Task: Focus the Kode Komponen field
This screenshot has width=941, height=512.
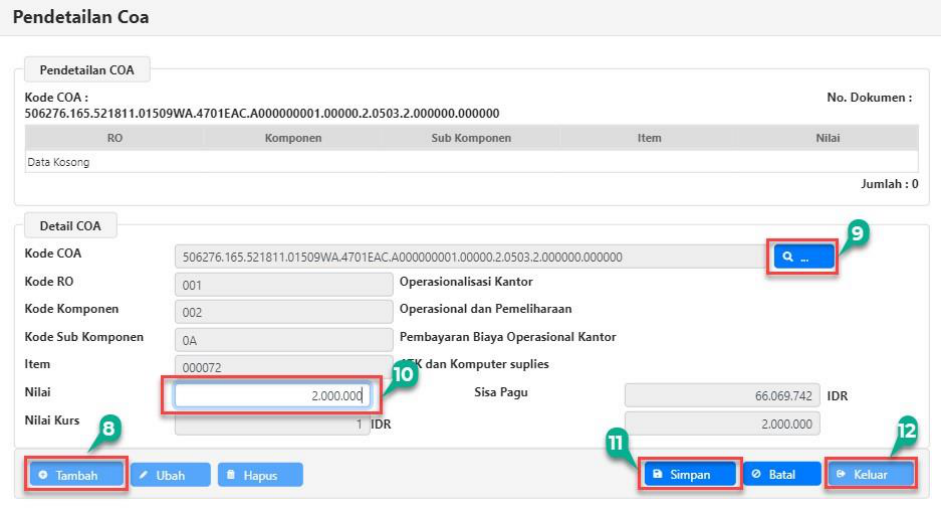Action: tap(283, 312)
